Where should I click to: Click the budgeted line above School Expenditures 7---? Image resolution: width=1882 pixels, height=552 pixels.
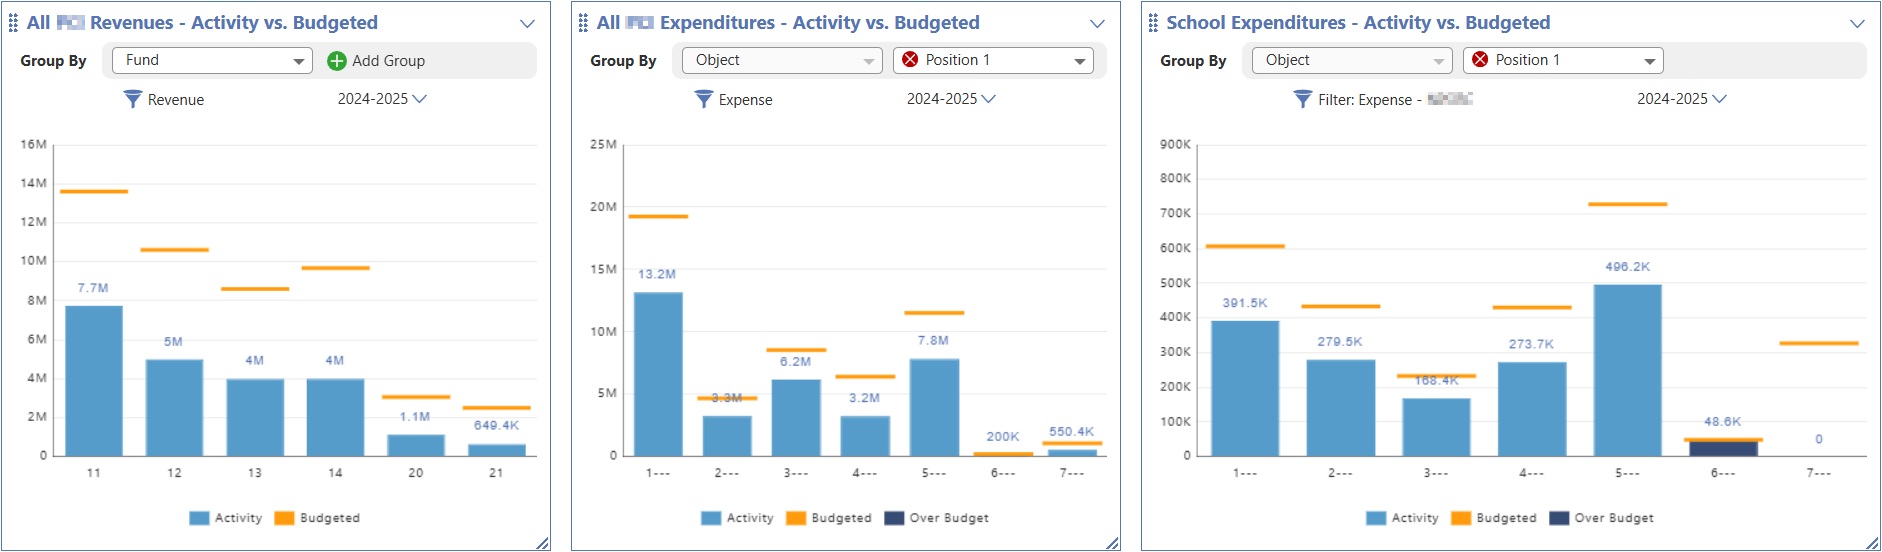click(x=1818, y=343)
